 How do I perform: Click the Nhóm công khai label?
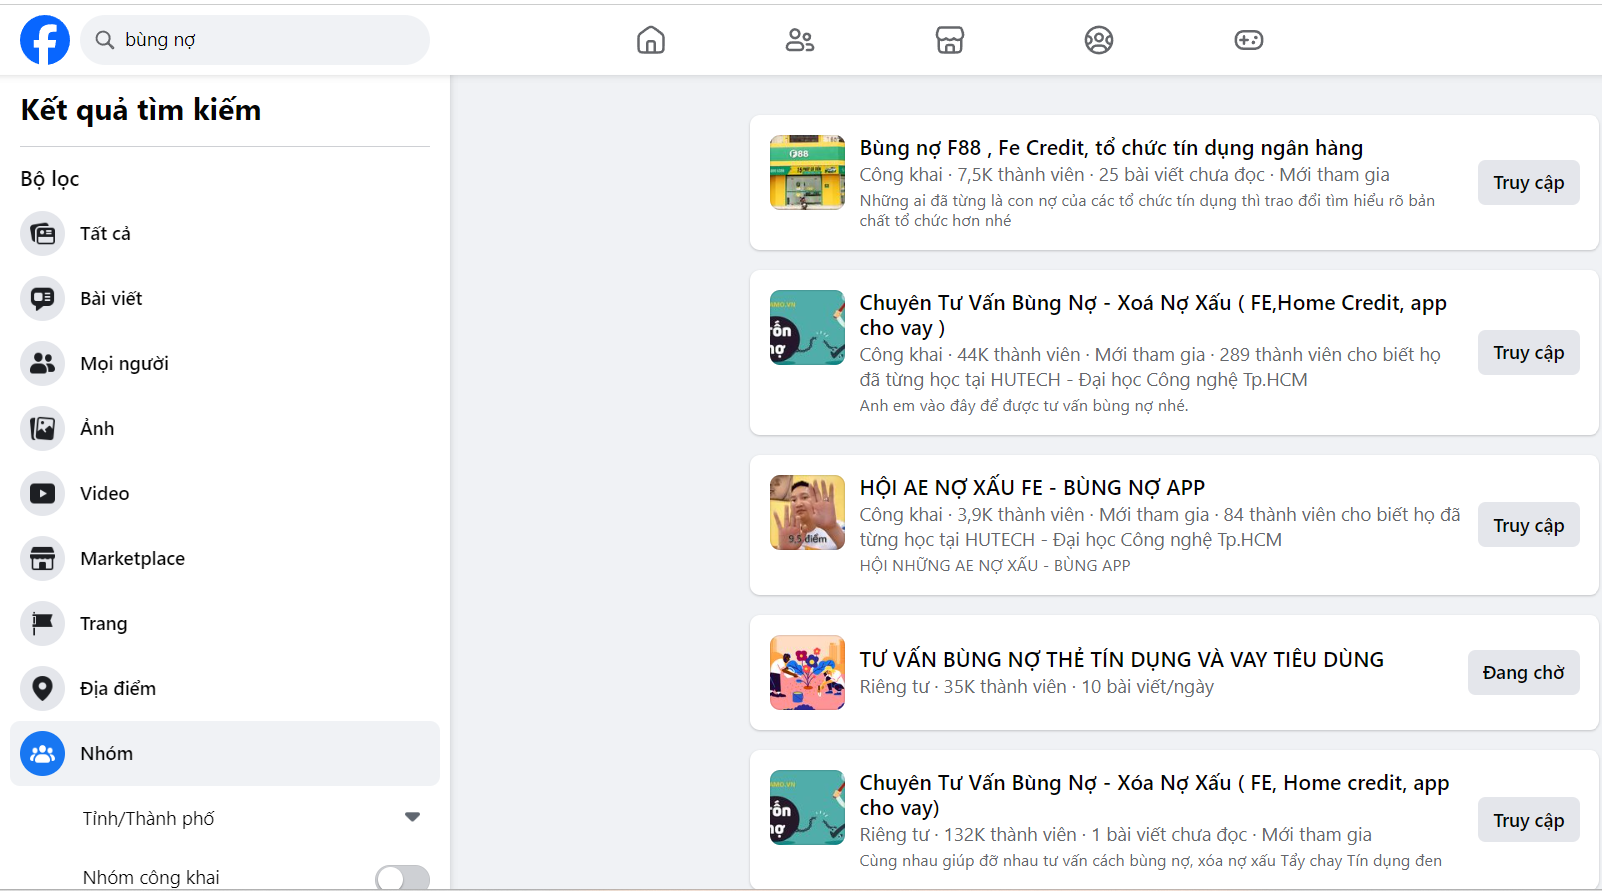tap(151, 877)
